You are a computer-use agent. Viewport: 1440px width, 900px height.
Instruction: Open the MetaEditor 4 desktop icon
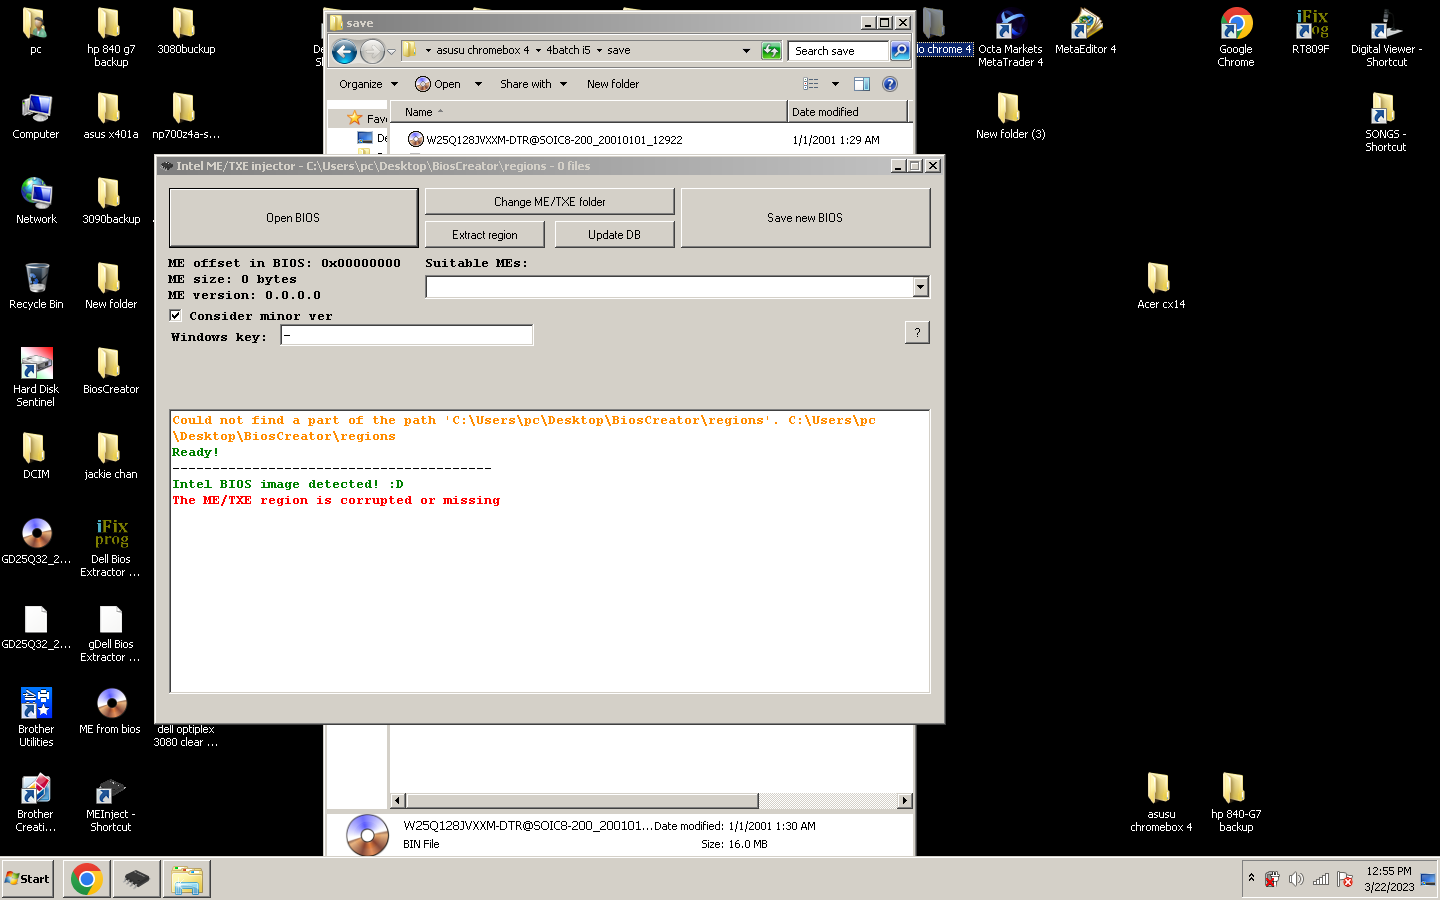[1085, 30]
